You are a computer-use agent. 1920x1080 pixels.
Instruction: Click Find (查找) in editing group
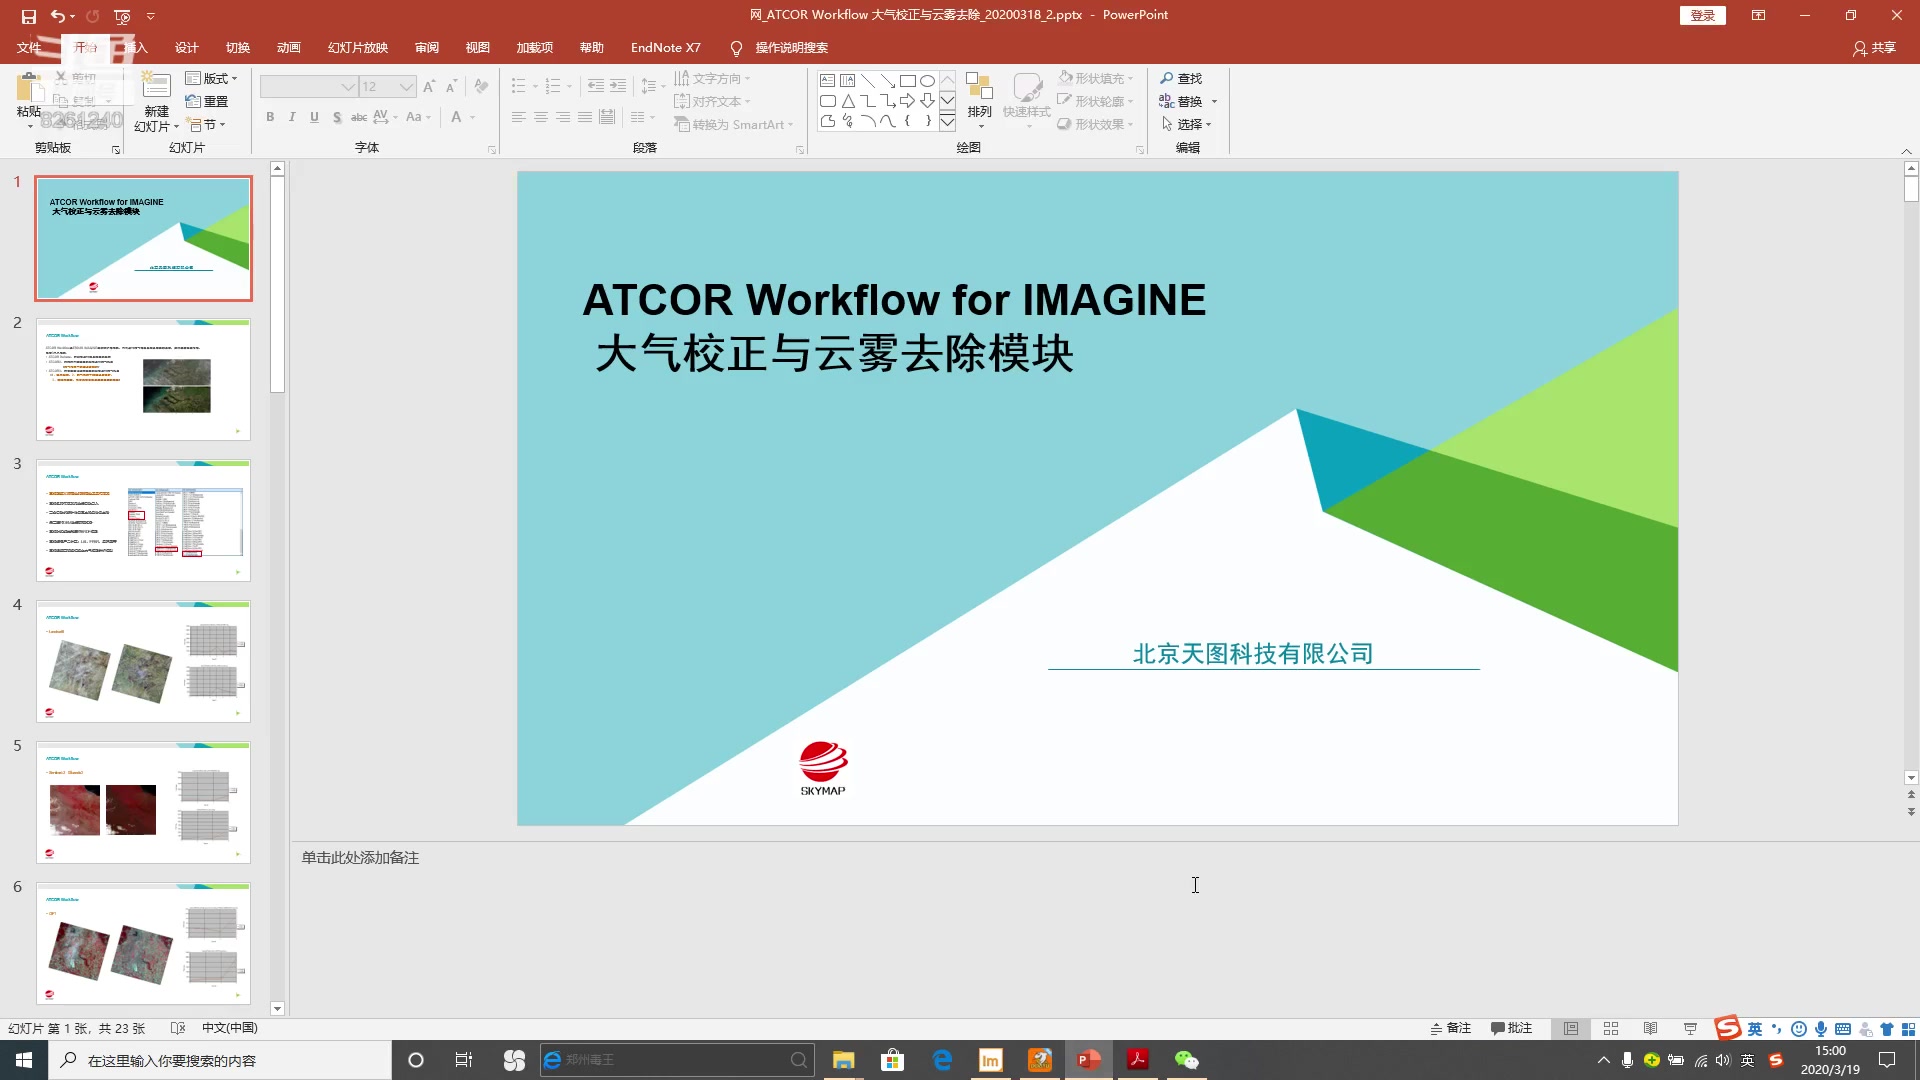(x=1181, y=78)
